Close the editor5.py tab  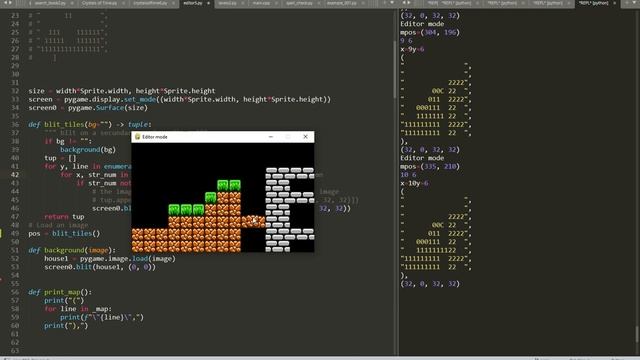[208, 3]
